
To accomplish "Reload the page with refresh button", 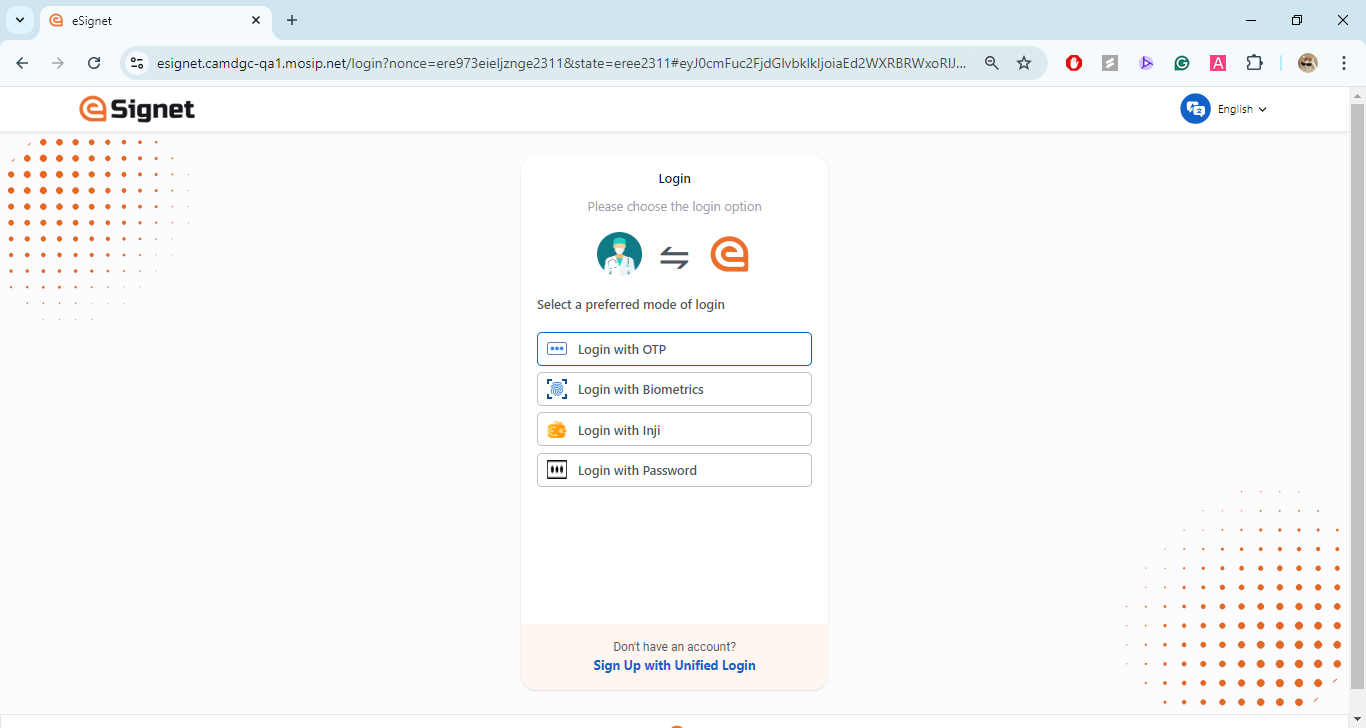I will [94, 63].
